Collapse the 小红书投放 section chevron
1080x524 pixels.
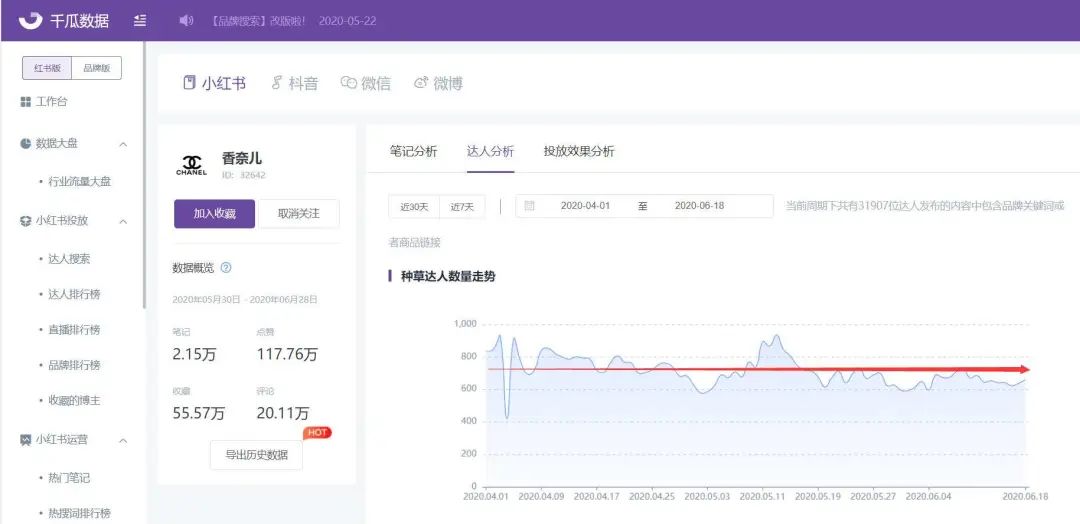123,221
